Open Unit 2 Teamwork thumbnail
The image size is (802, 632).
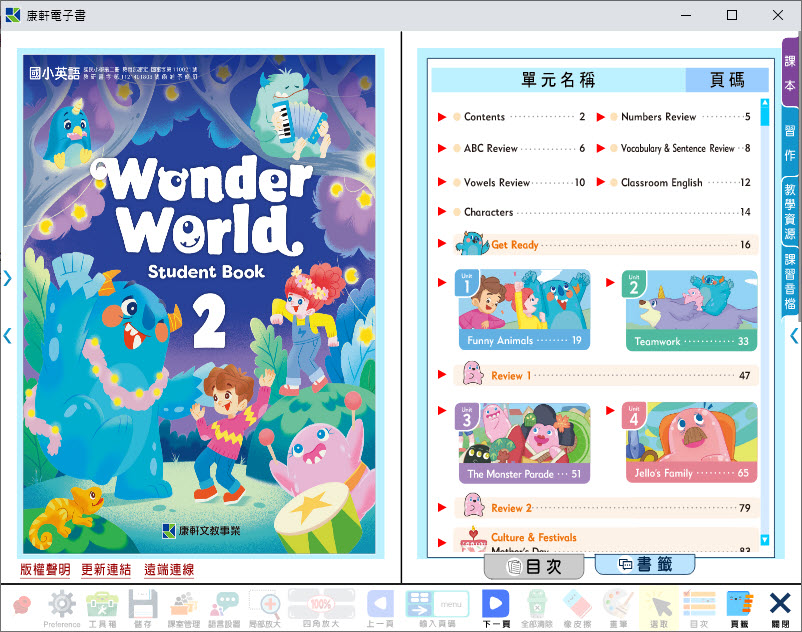(x=690, y=309)
